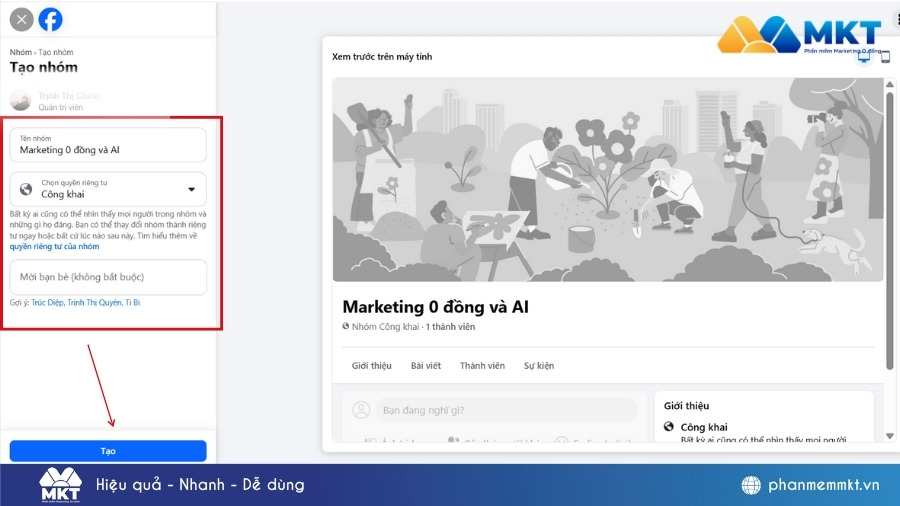
Task: Click Xem trước trên máy tính heading
Action: click(382, 56)
